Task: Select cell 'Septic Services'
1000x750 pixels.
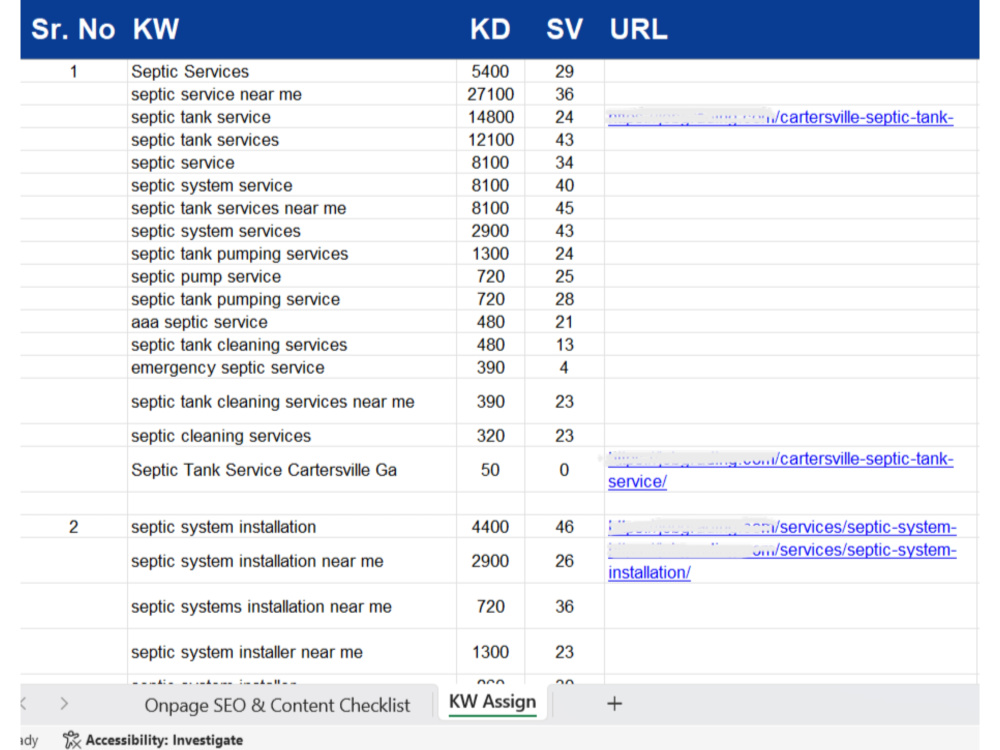Action: pos(292,71)
